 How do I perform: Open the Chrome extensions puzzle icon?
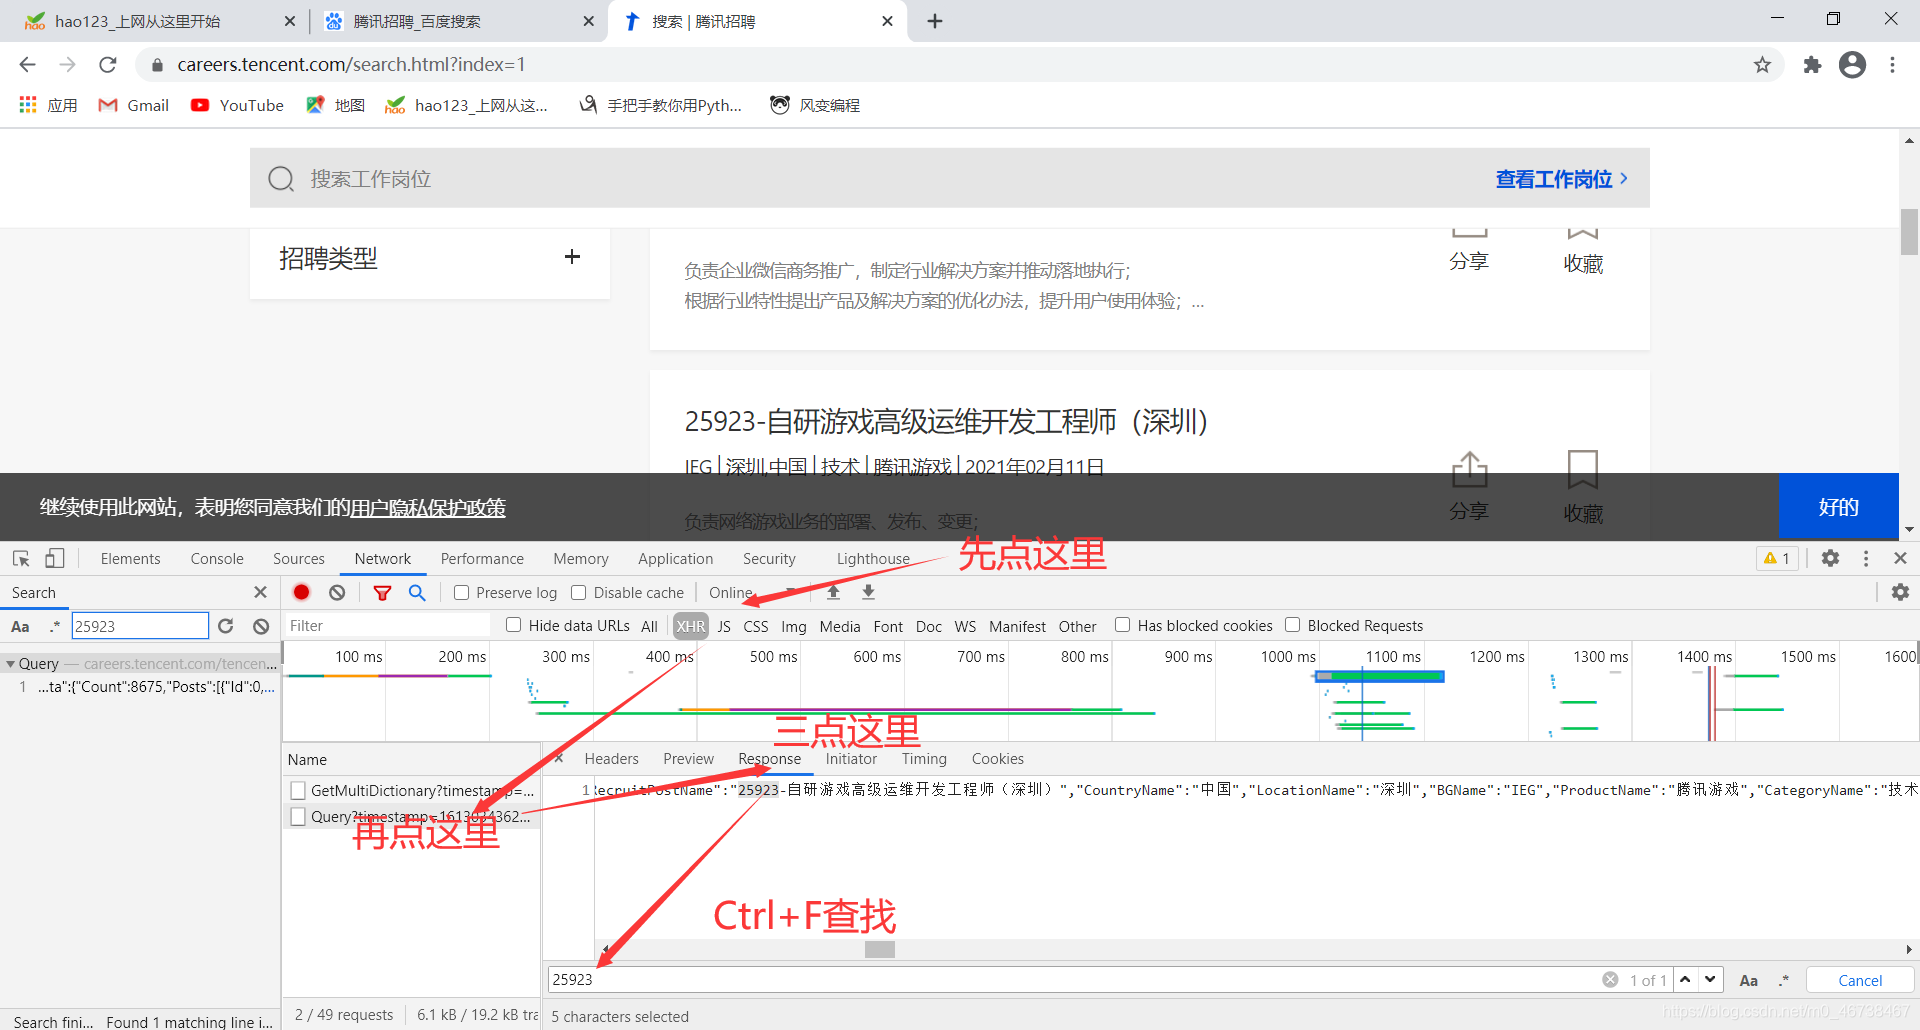click(x=1812, y=65)
